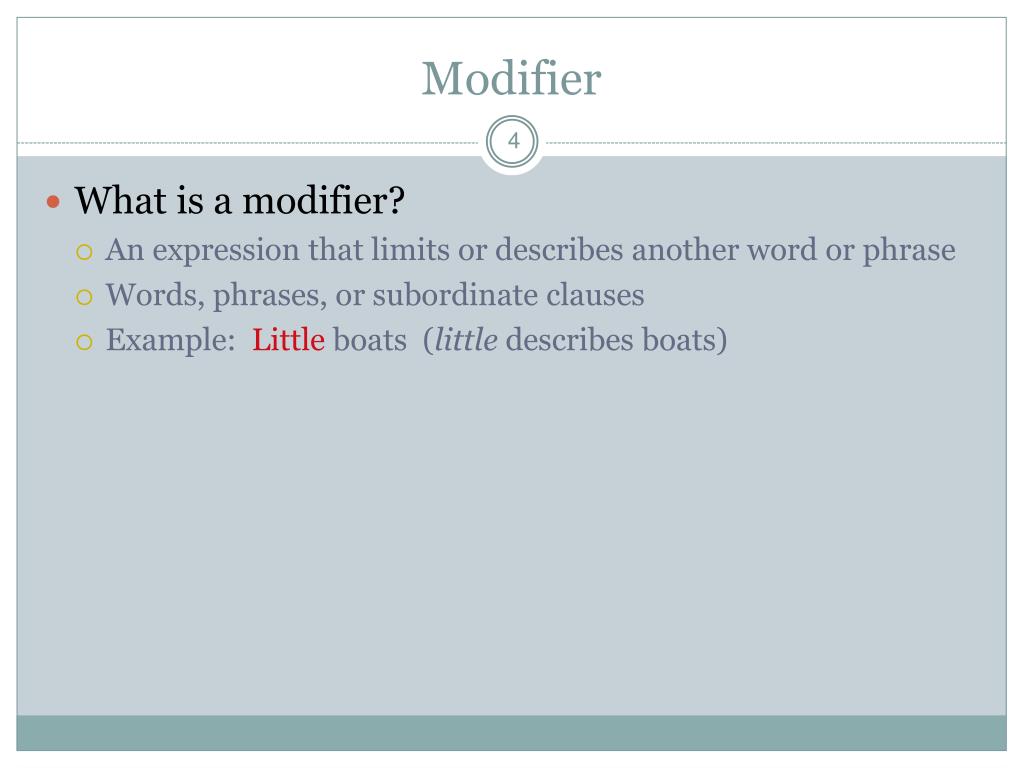Select the hollow bullet before An expression
This screenshot has height=768, width=1024.
pos(84,252)
